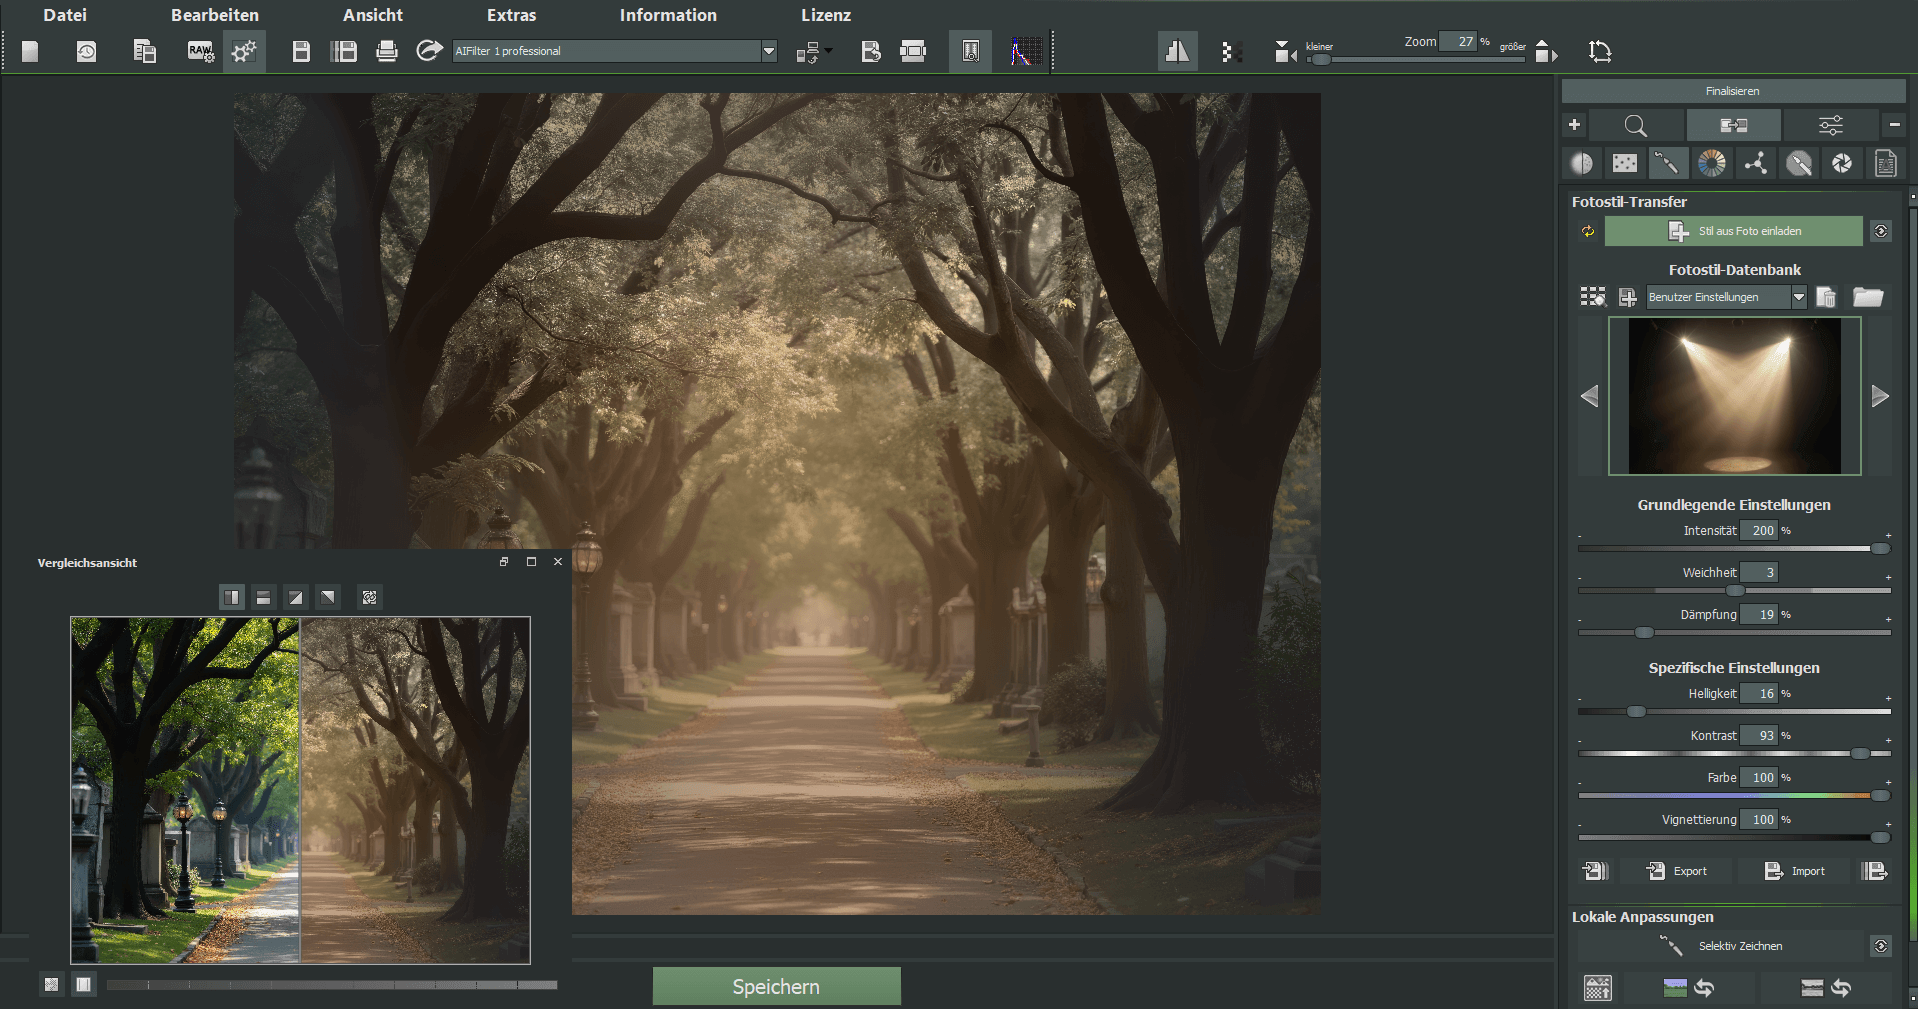Open the AIFilter 1 professional dropdown
The height and width of the screenshot is (1009, 1918).
point(615,51)
